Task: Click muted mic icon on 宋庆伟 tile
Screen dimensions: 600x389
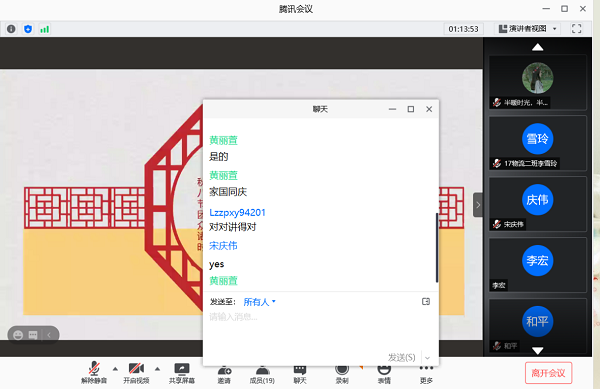Action: (497, 224)
